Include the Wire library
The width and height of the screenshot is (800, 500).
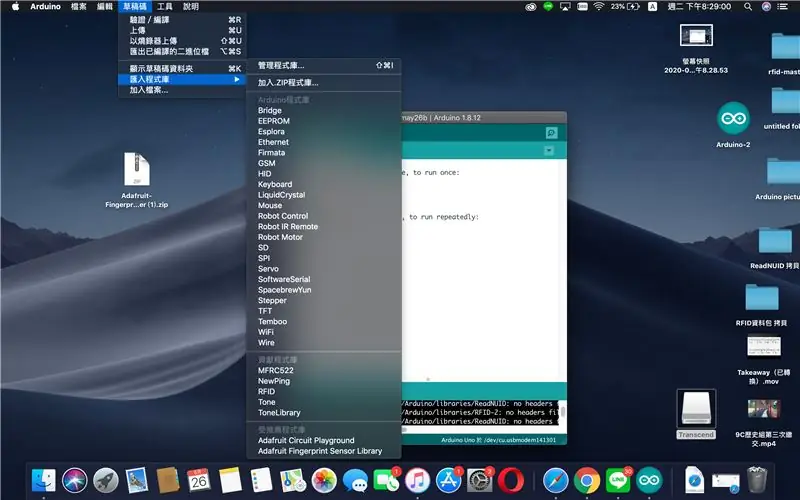point(323,343)
